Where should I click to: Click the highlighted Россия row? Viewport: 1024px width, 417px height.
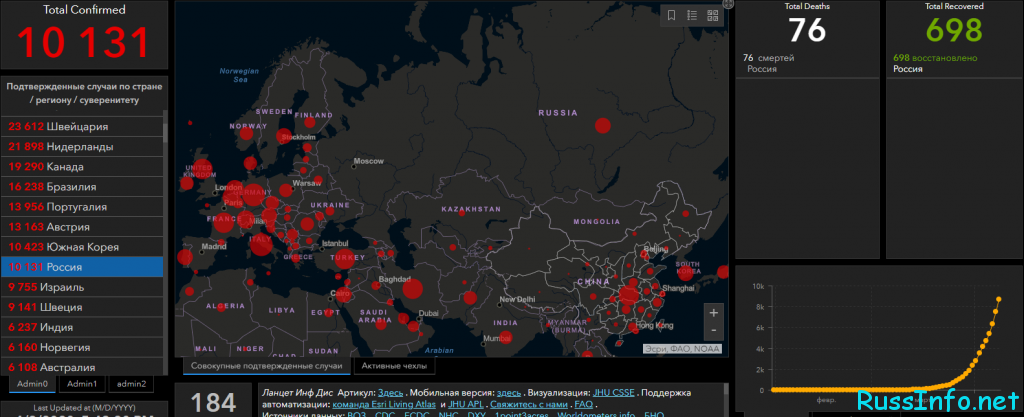(82, 267)
